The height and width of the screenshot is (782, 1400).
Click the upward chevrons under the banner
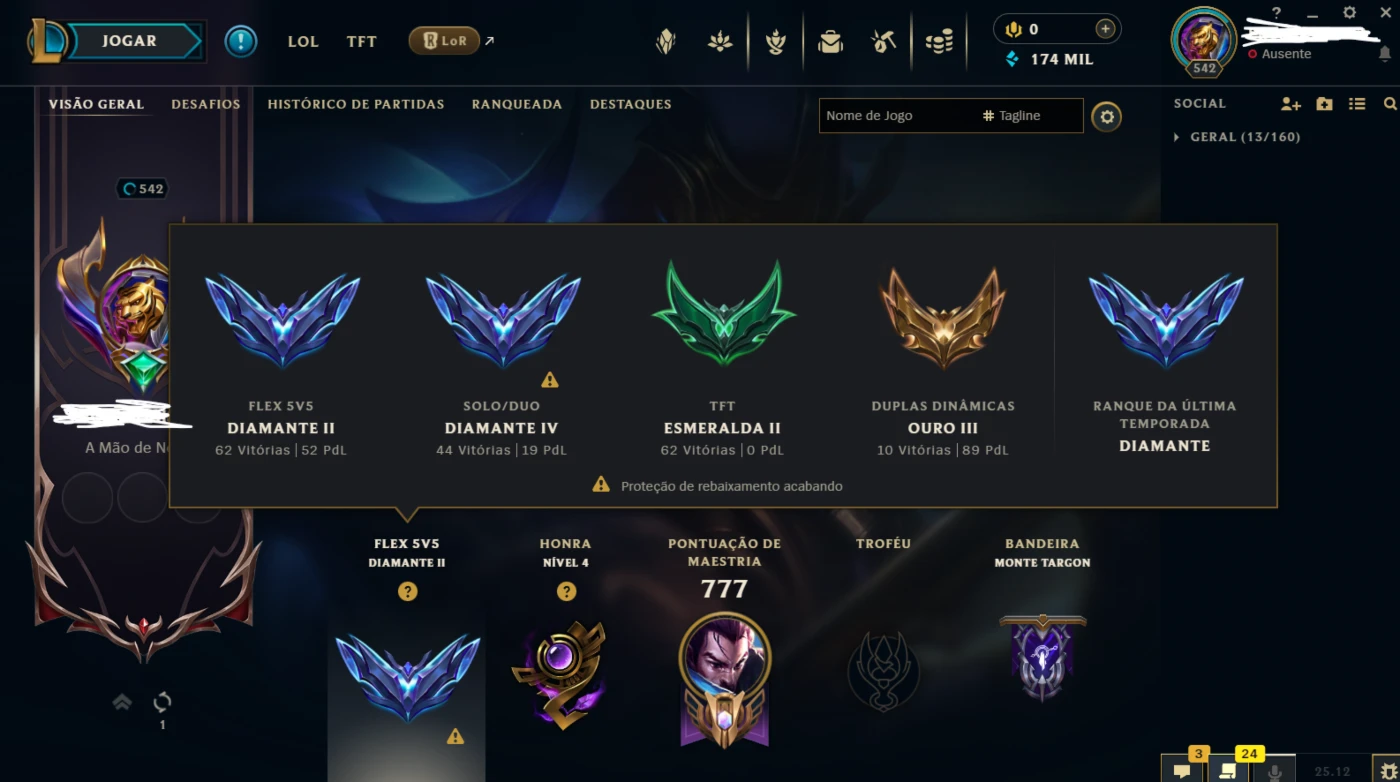[122, 702]
